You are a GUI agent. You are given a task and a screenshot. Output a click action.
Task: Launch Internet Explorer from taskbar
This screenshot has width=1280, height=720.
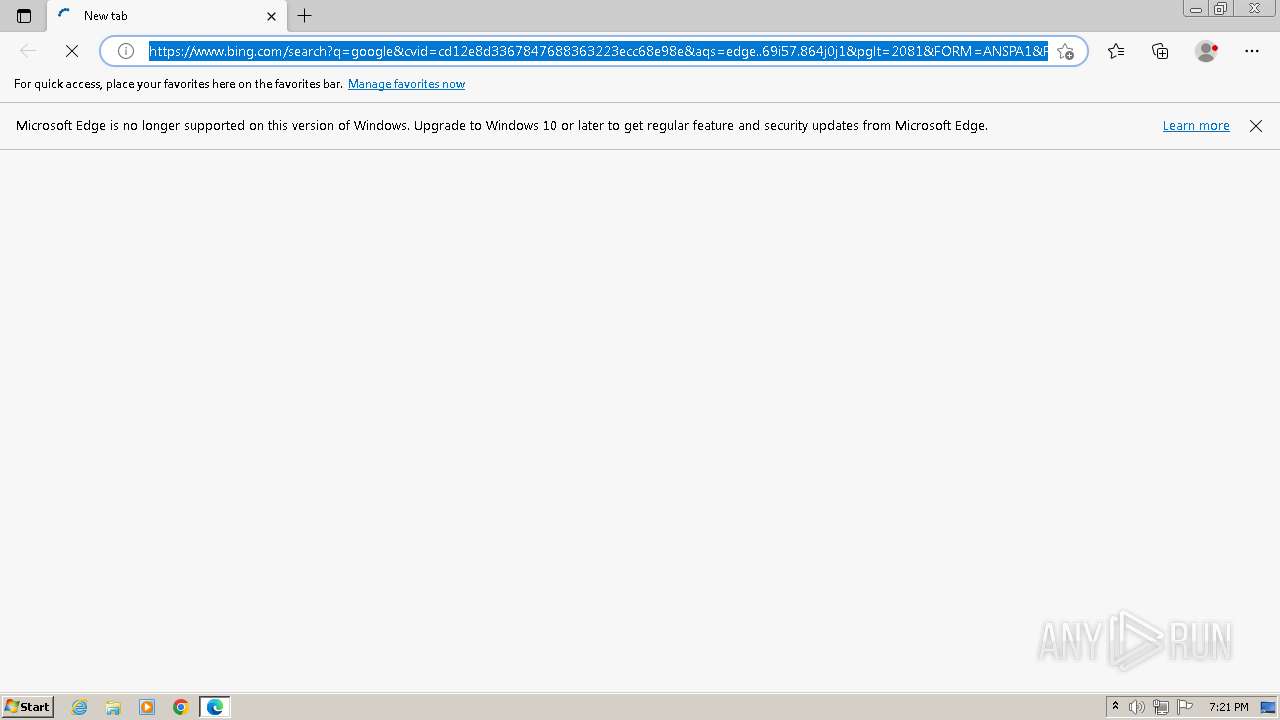(x=80, y=707)
